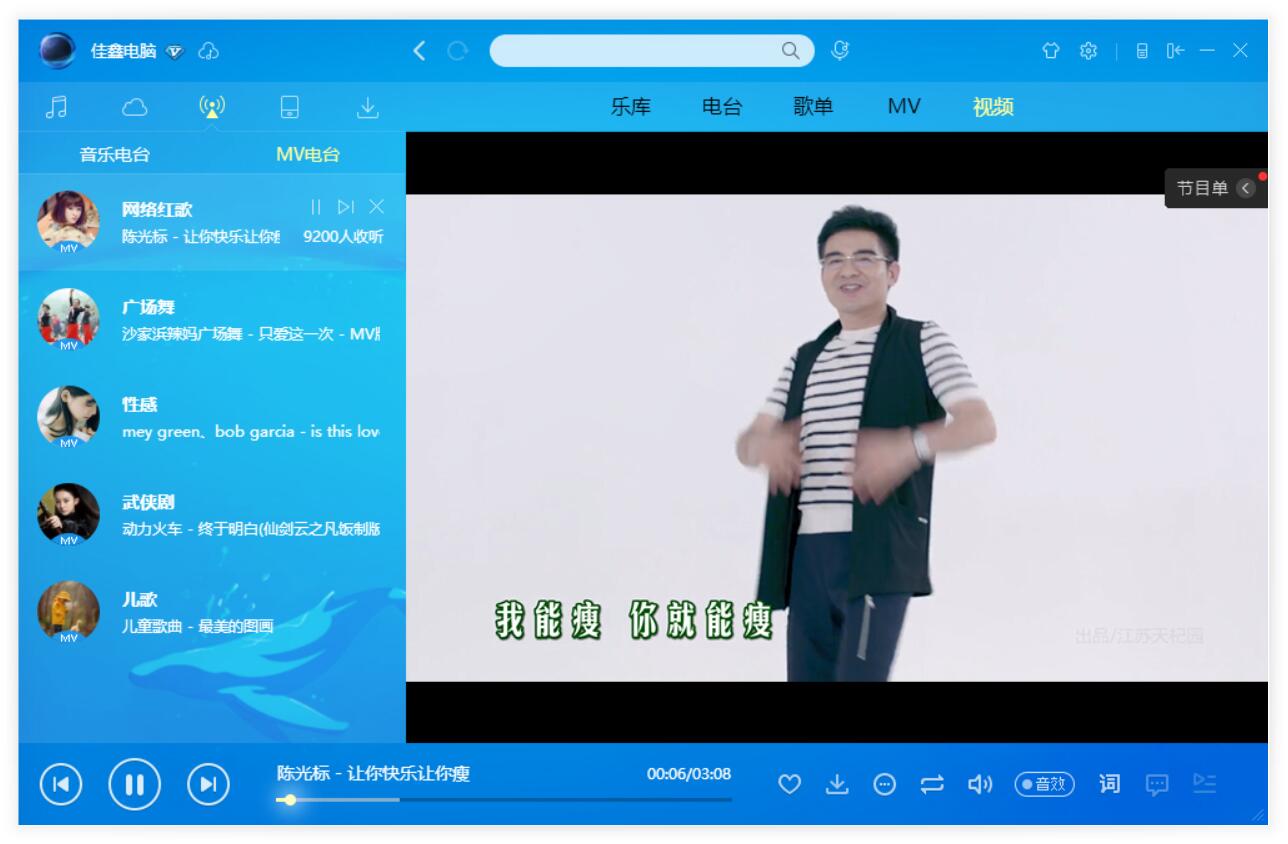Select the 性感 station thumbnail

pyautogui.click(x=68, y=416)
